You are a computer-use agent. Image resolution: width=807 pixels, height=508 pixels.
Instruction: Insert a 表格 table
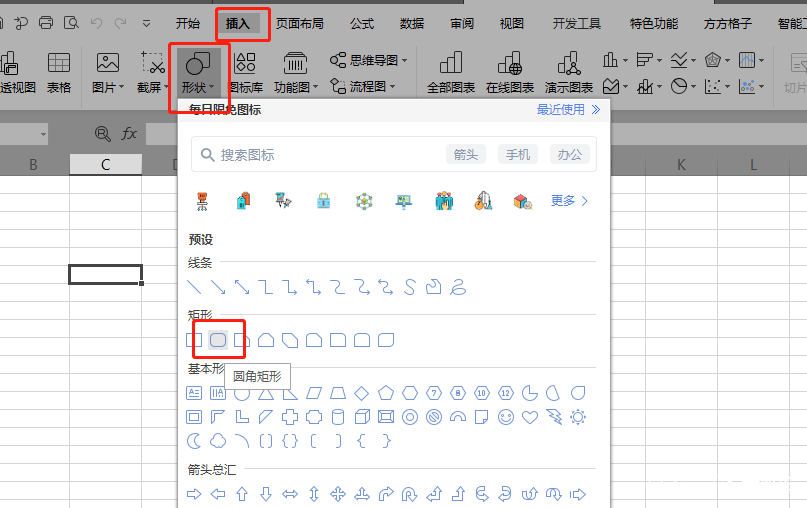(x=59, y=73)
